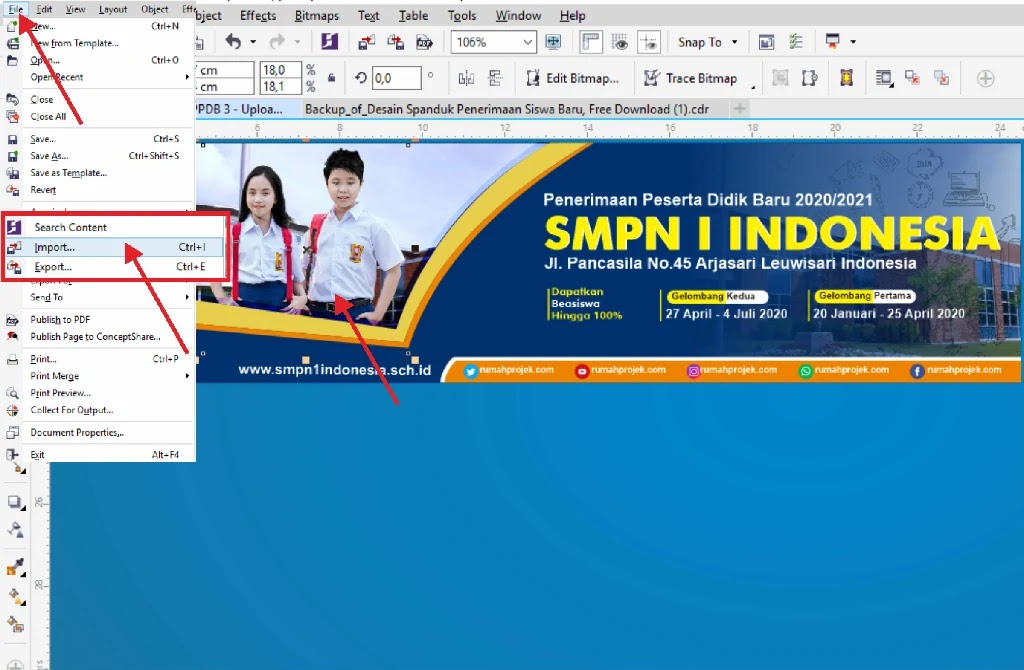The width and height of the screenshot is (1024, 670).
Task: Select the Color Eyedropper tool
Action: [x=14, y=567]
